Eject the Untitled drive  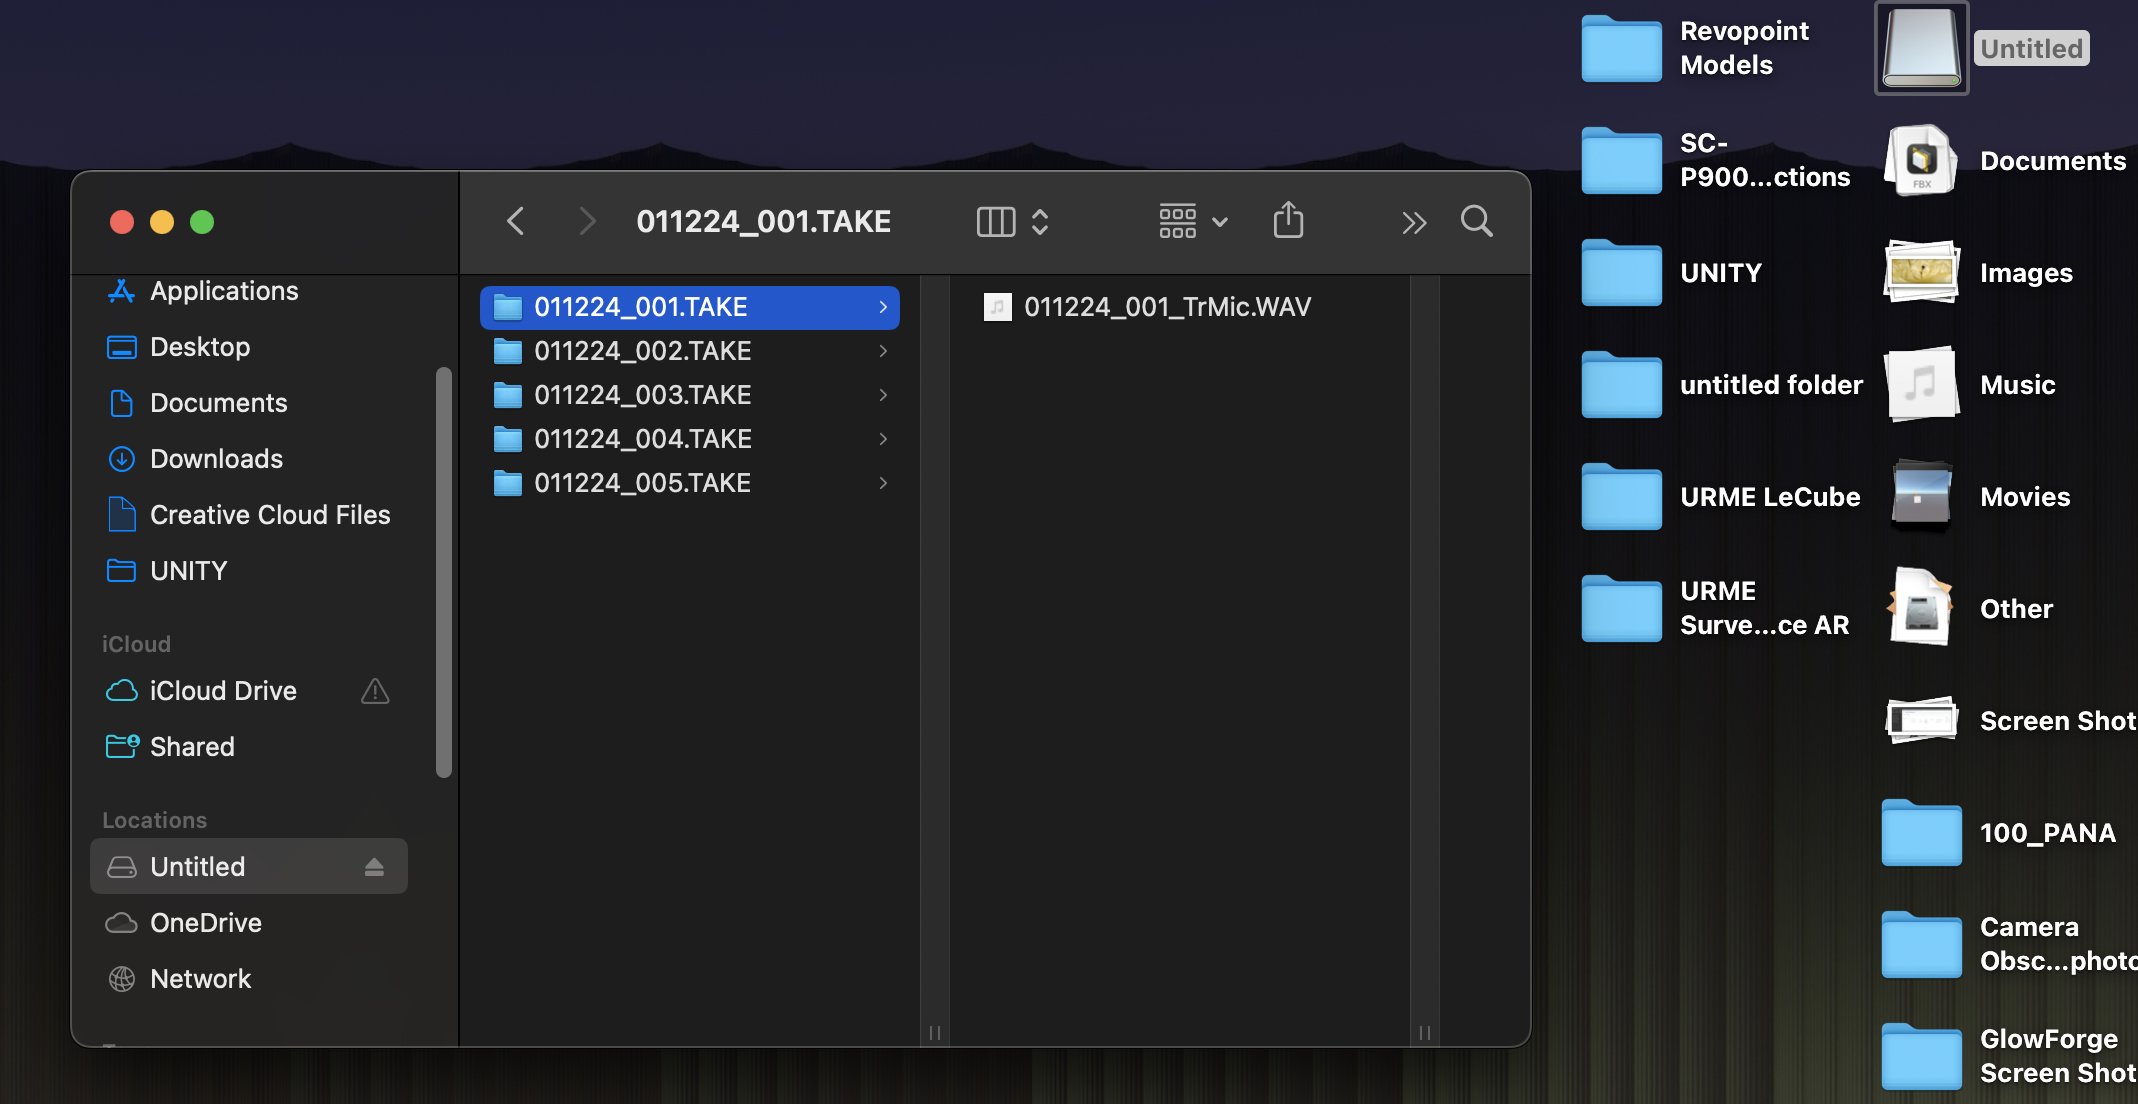374,867
